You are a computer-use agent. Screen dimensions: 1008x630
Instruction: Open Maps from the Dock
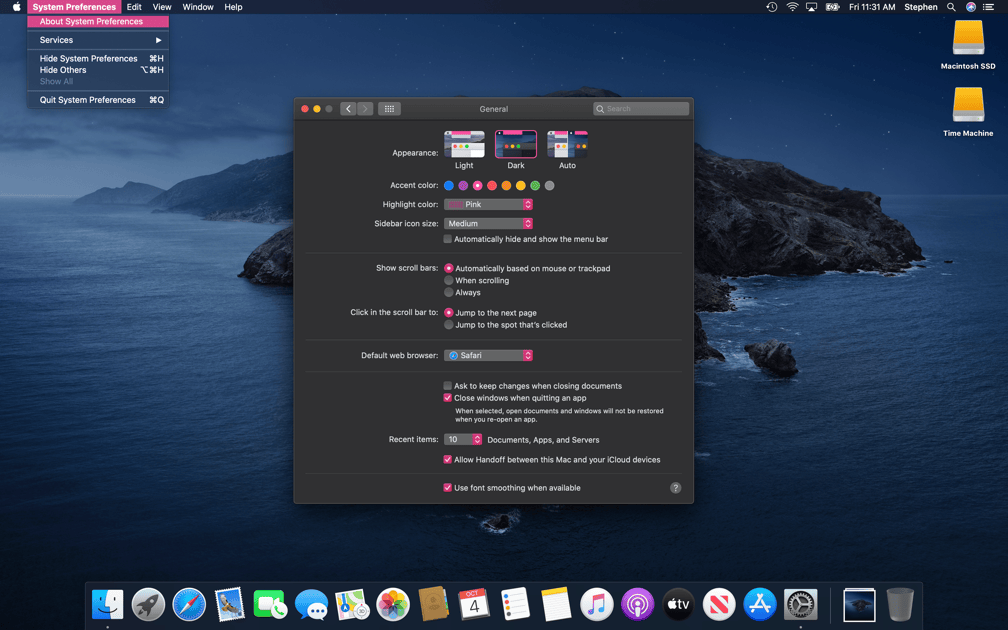point(352,604)
